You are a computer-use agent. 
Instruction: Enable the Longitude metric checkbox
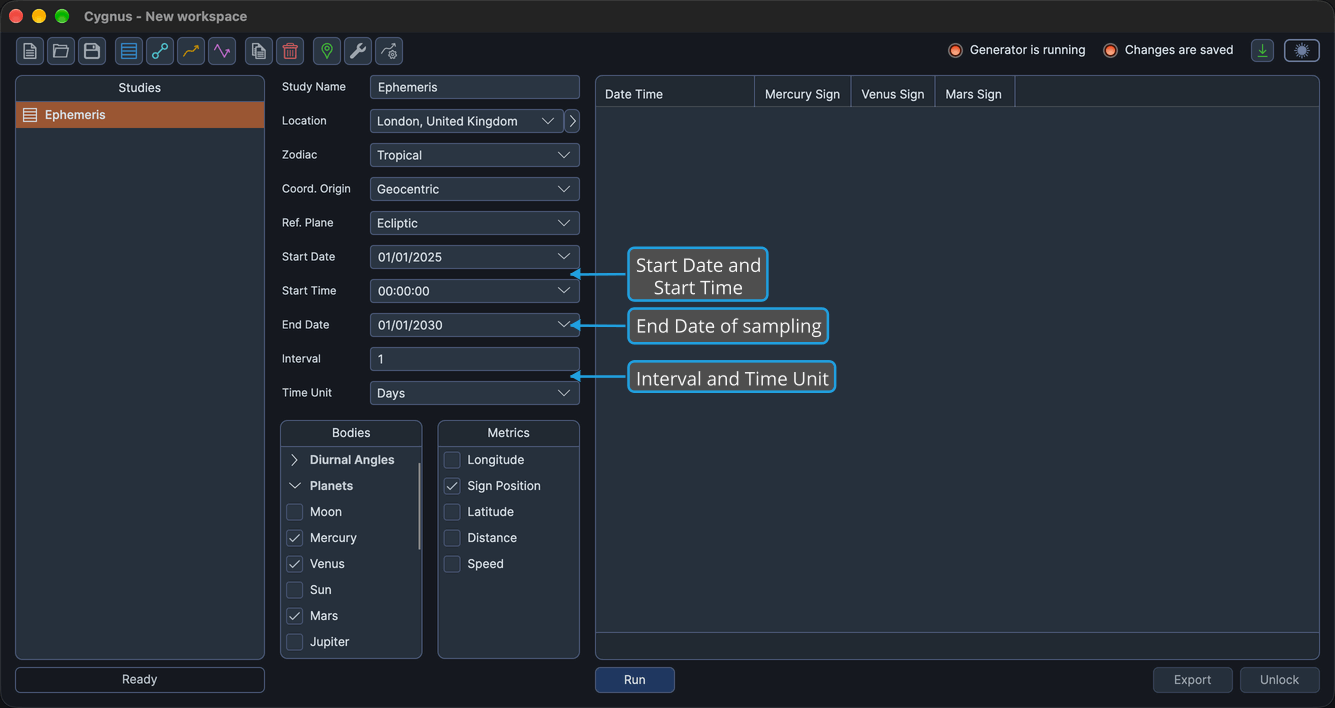[452, 460]
